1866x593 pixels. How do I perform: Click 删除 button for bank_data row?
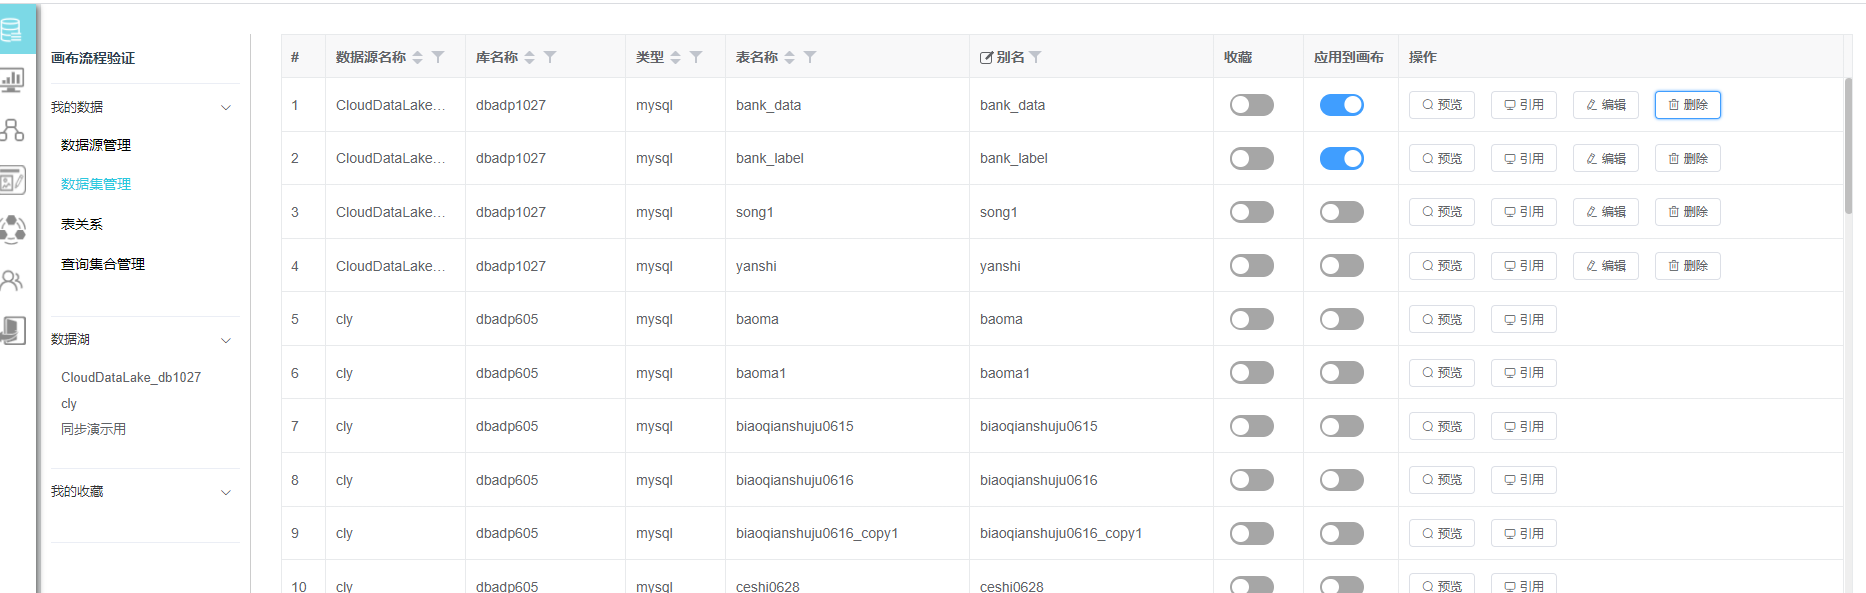point(1687,105)
